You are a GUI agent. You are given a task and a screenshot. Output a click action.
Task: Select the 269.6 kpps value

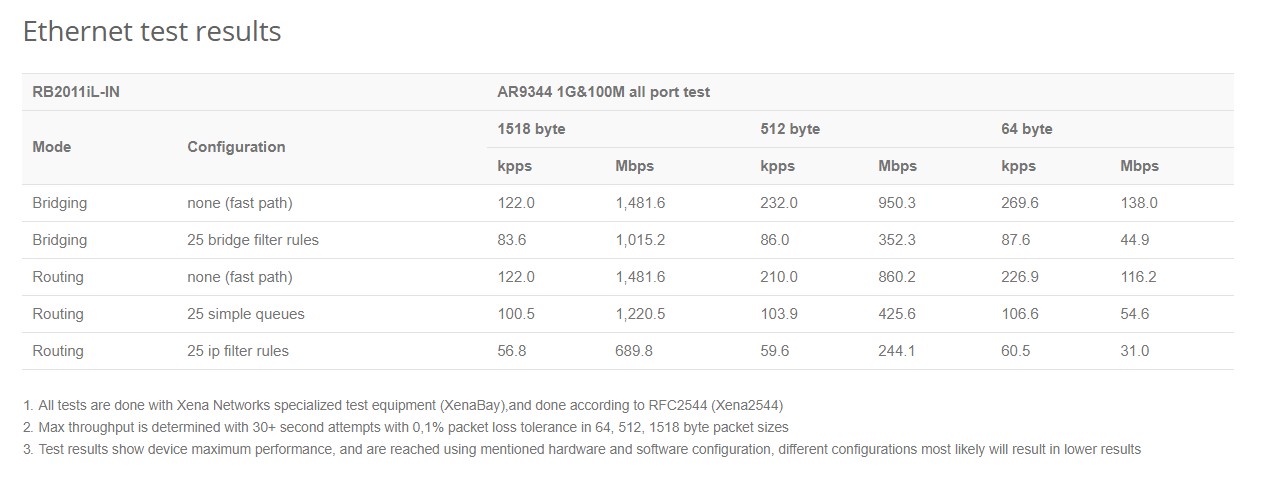[1019, 203]
